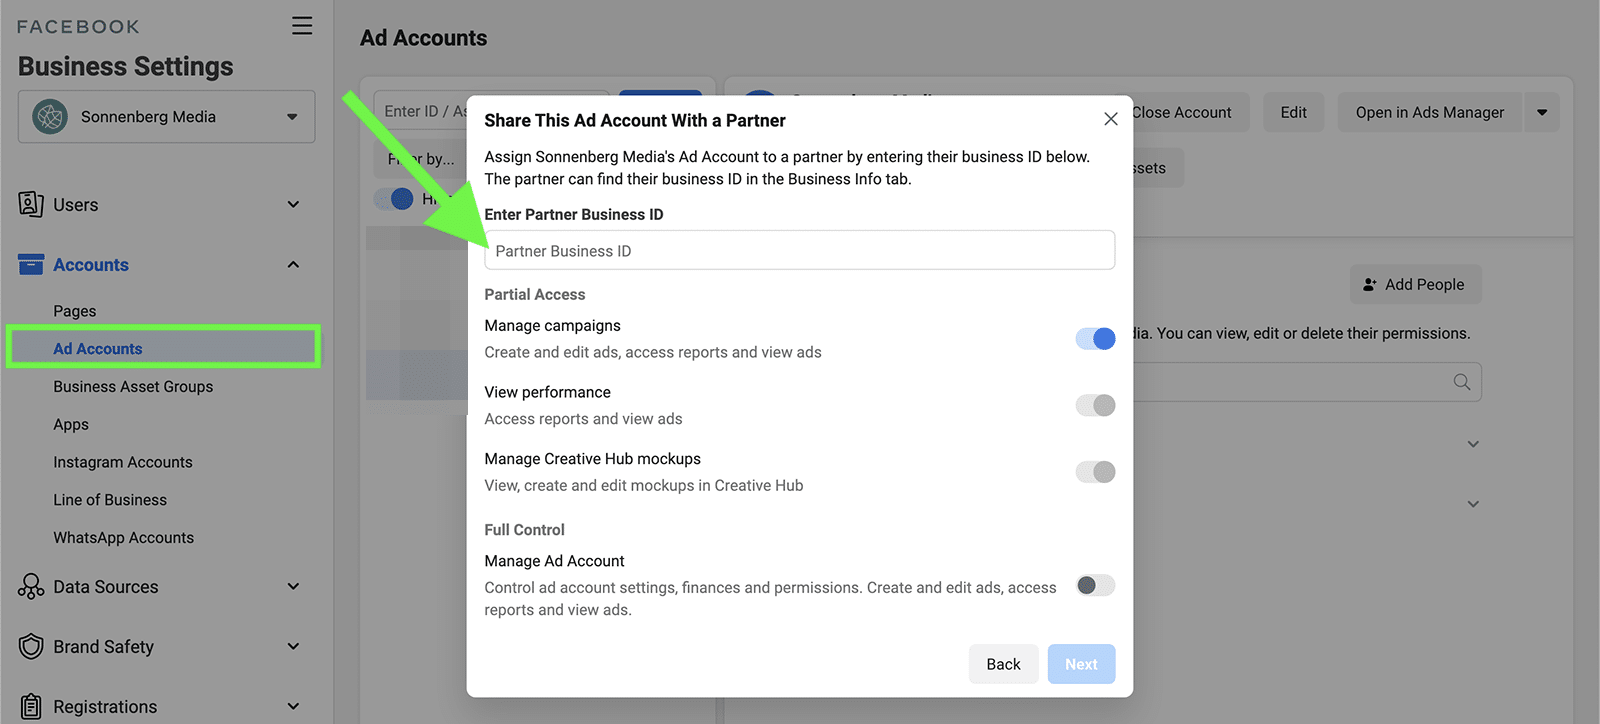The height and width of the screenshot is (724, 1600).
Task: Toggle View performance access switch
Action: click(1095, 405)
